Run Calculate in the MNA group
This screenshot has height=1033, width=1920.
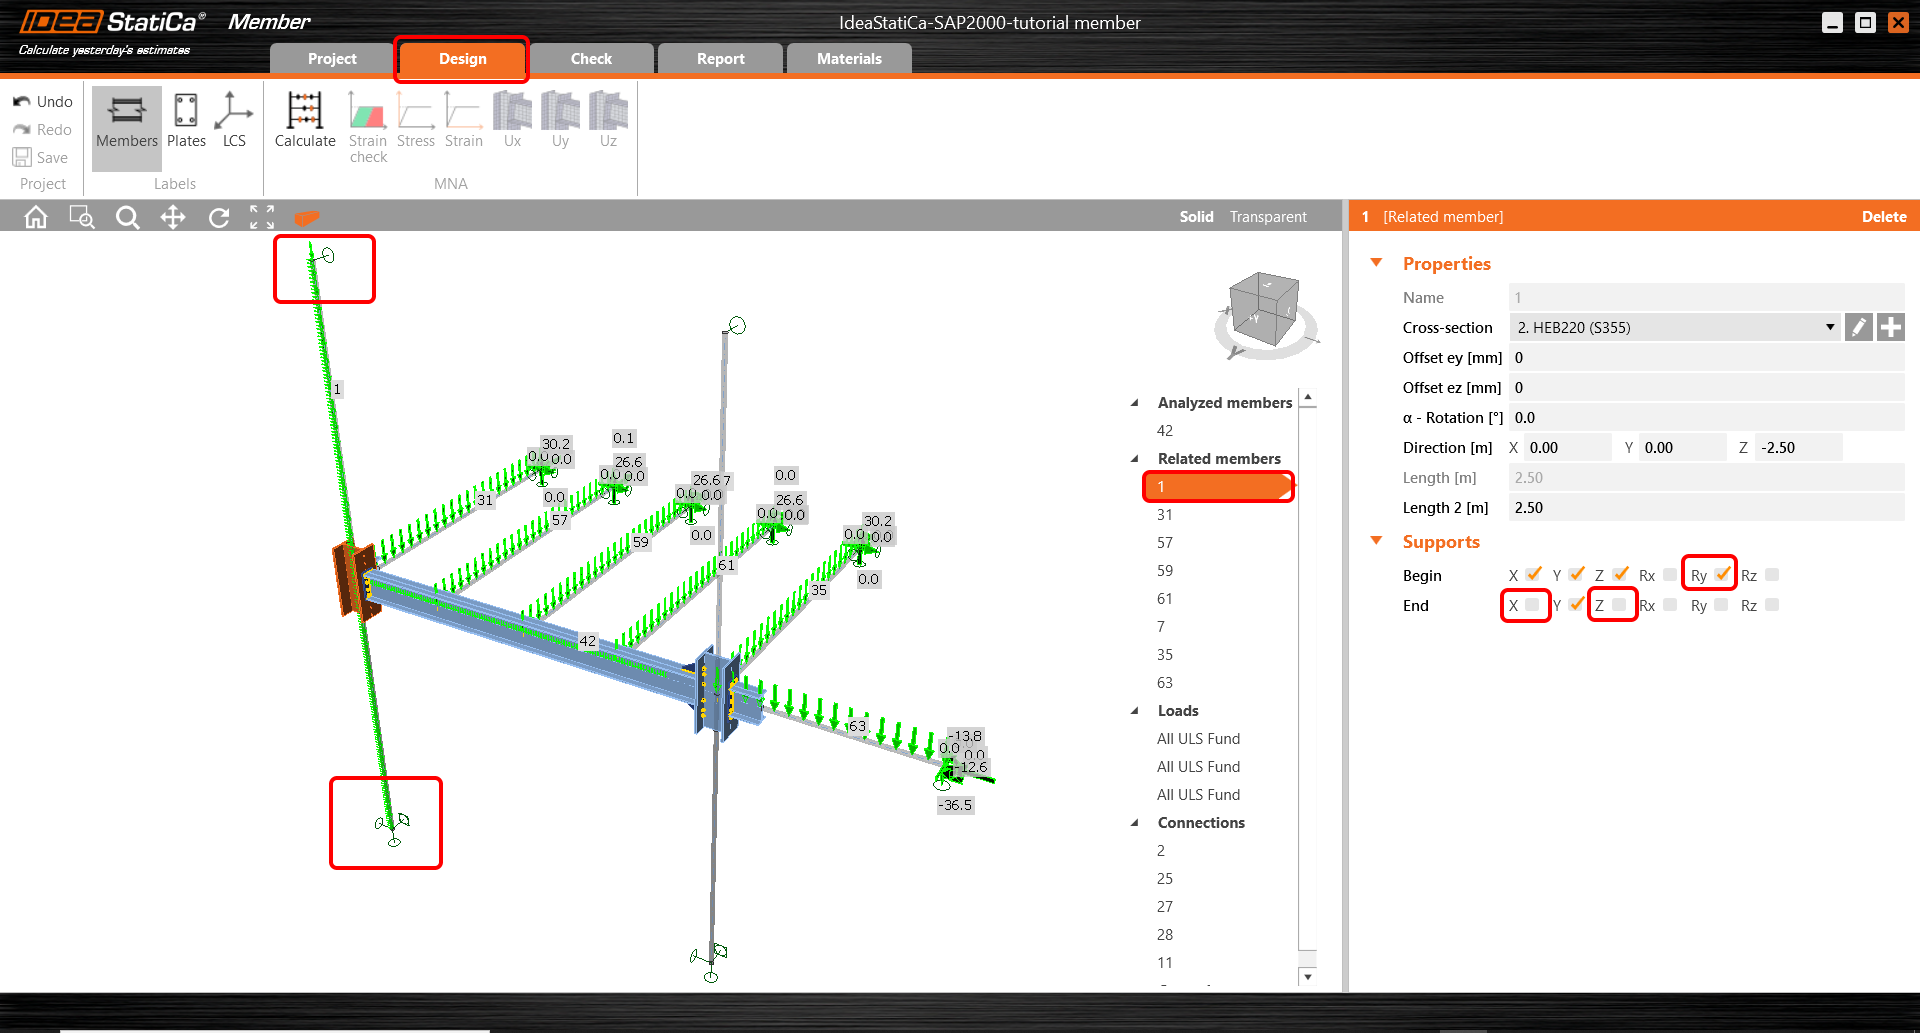tap(304, 120)
